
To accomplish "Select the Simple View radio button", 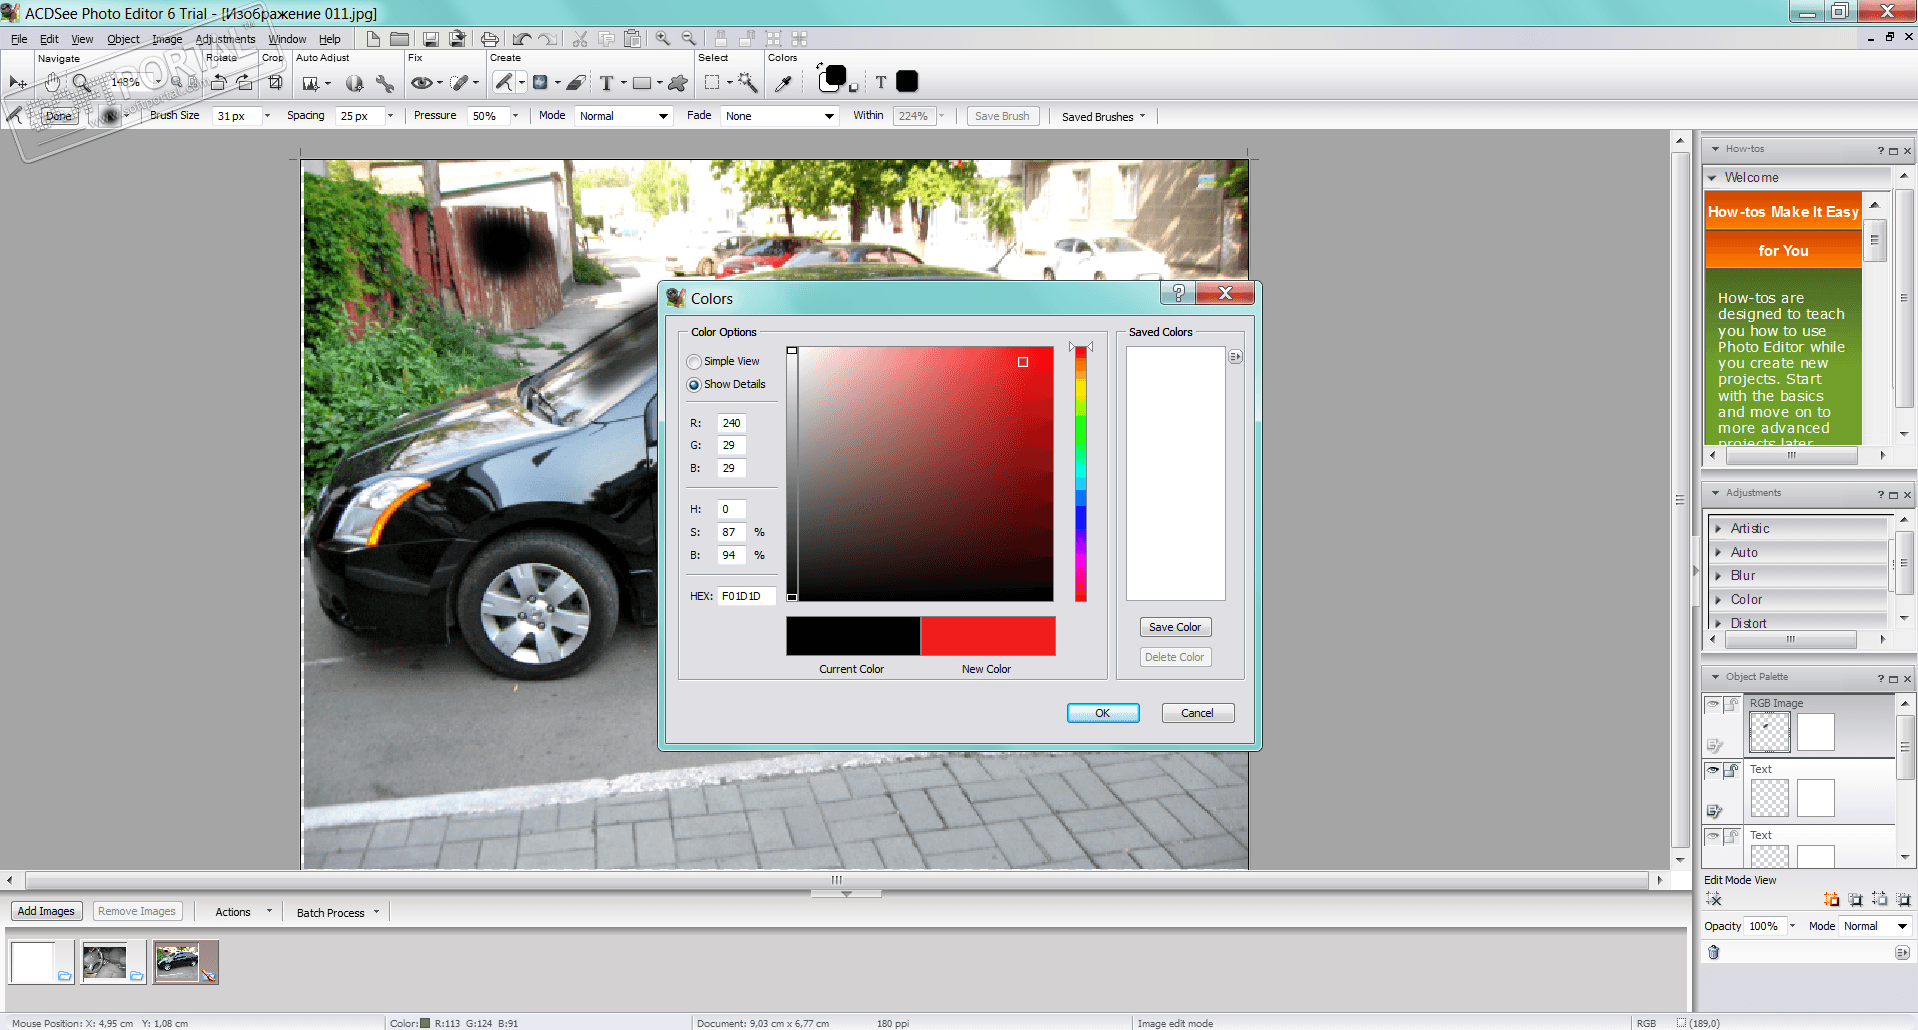I will [x=694, y=362].
